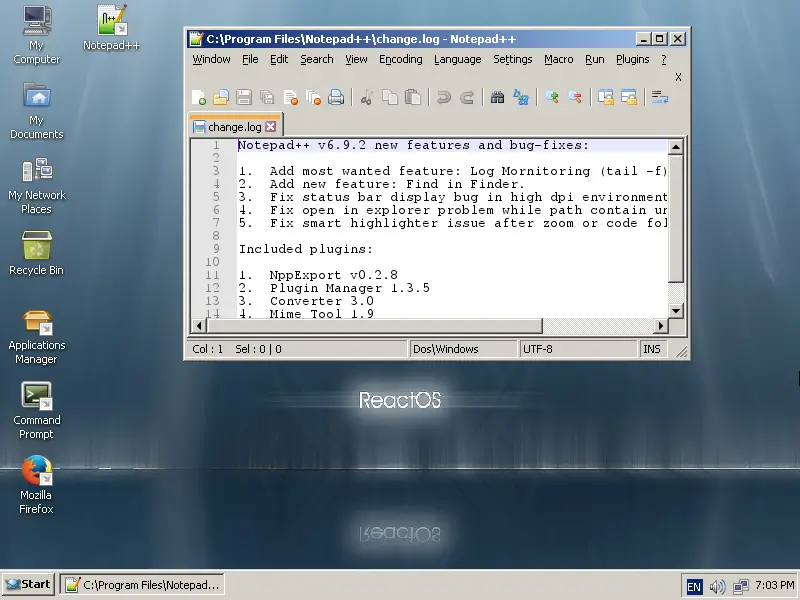Click the EN language indicator in tray

pos(694,586)
